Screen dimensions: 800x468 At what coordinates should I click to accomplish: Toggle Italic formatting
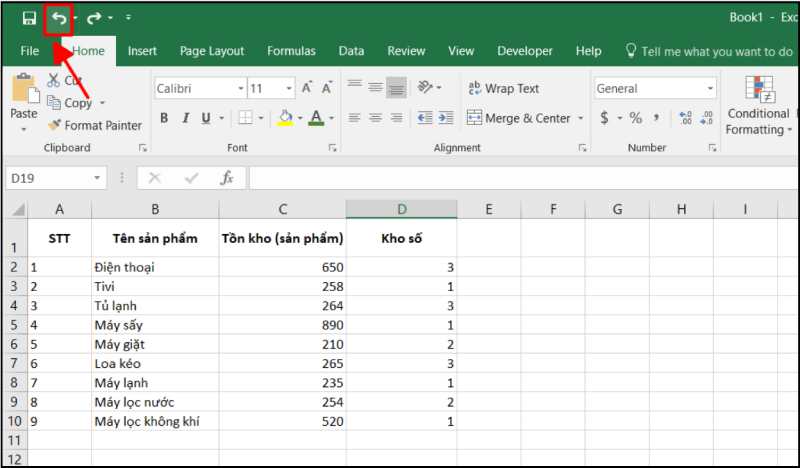186,118
